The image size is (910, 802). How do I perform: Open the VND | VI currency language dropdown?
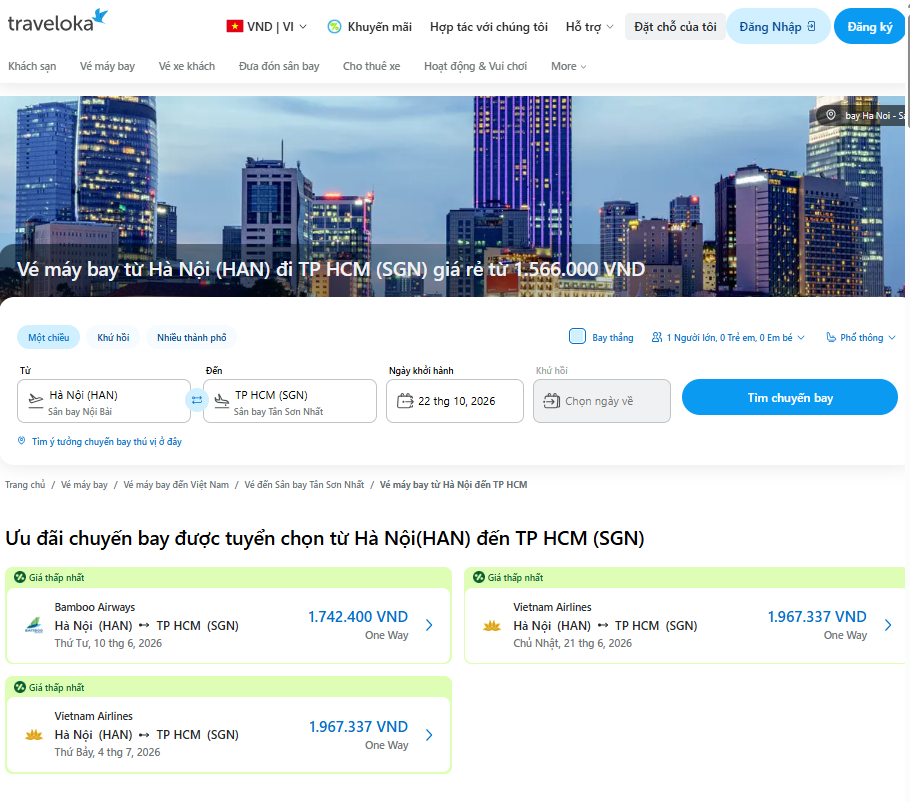(x=267, y=27)
